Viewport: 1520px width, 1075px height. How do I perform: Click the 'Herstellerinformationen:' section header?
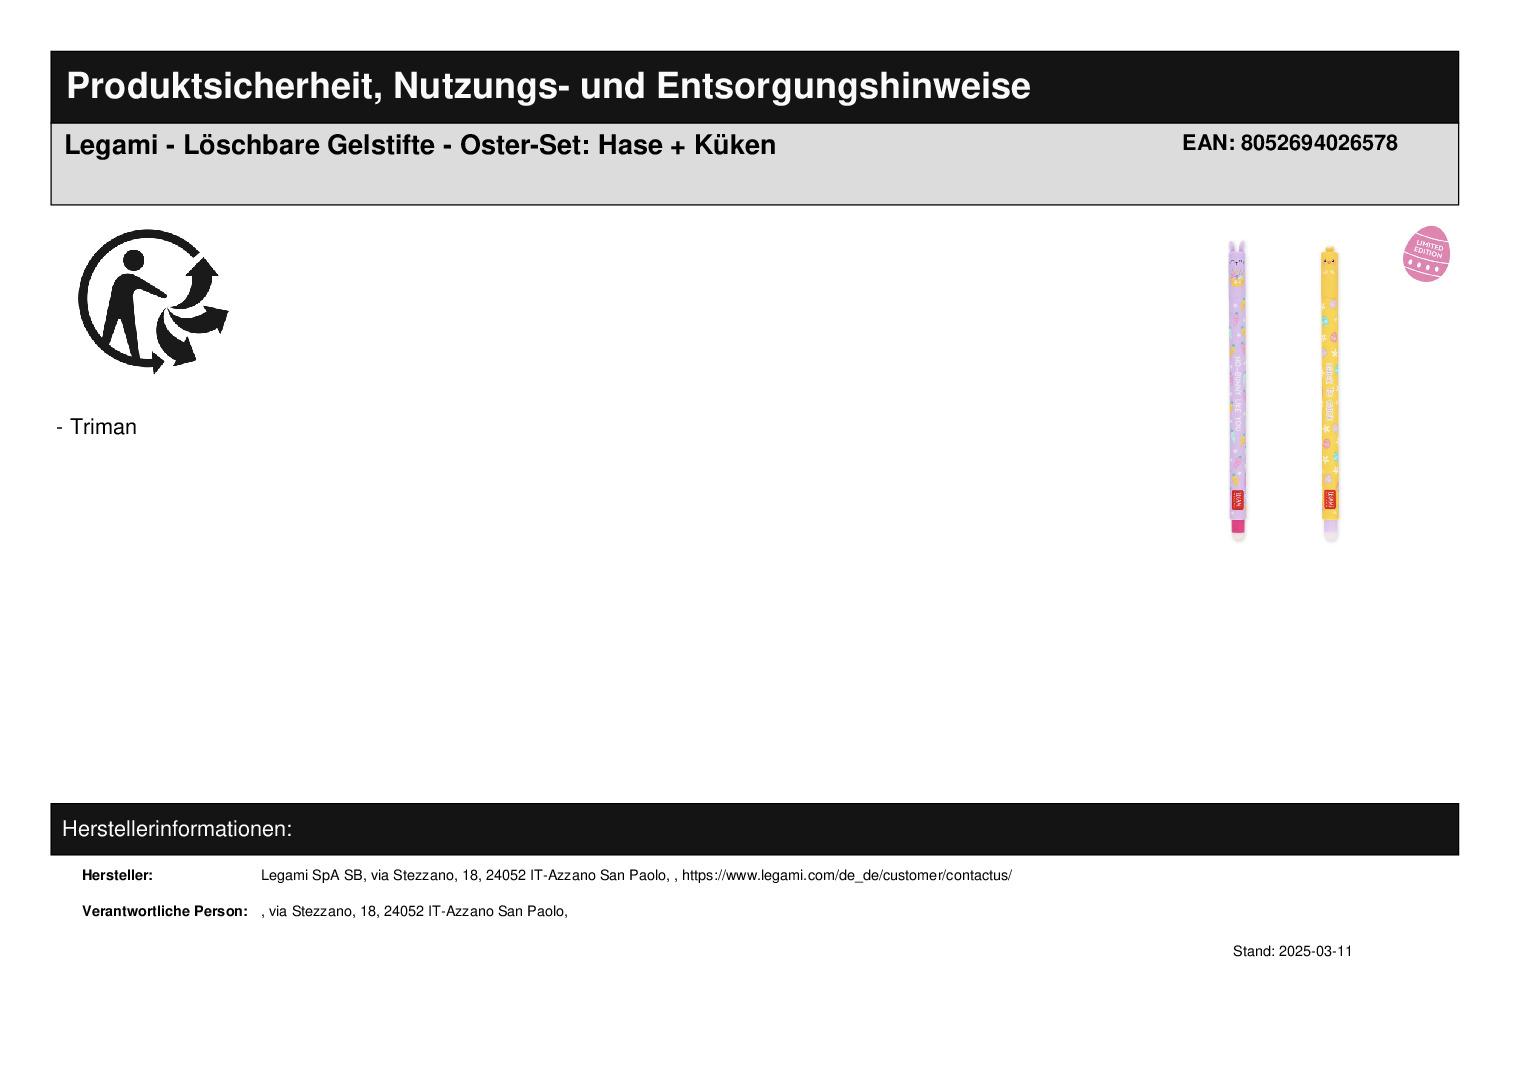(177, 829)
